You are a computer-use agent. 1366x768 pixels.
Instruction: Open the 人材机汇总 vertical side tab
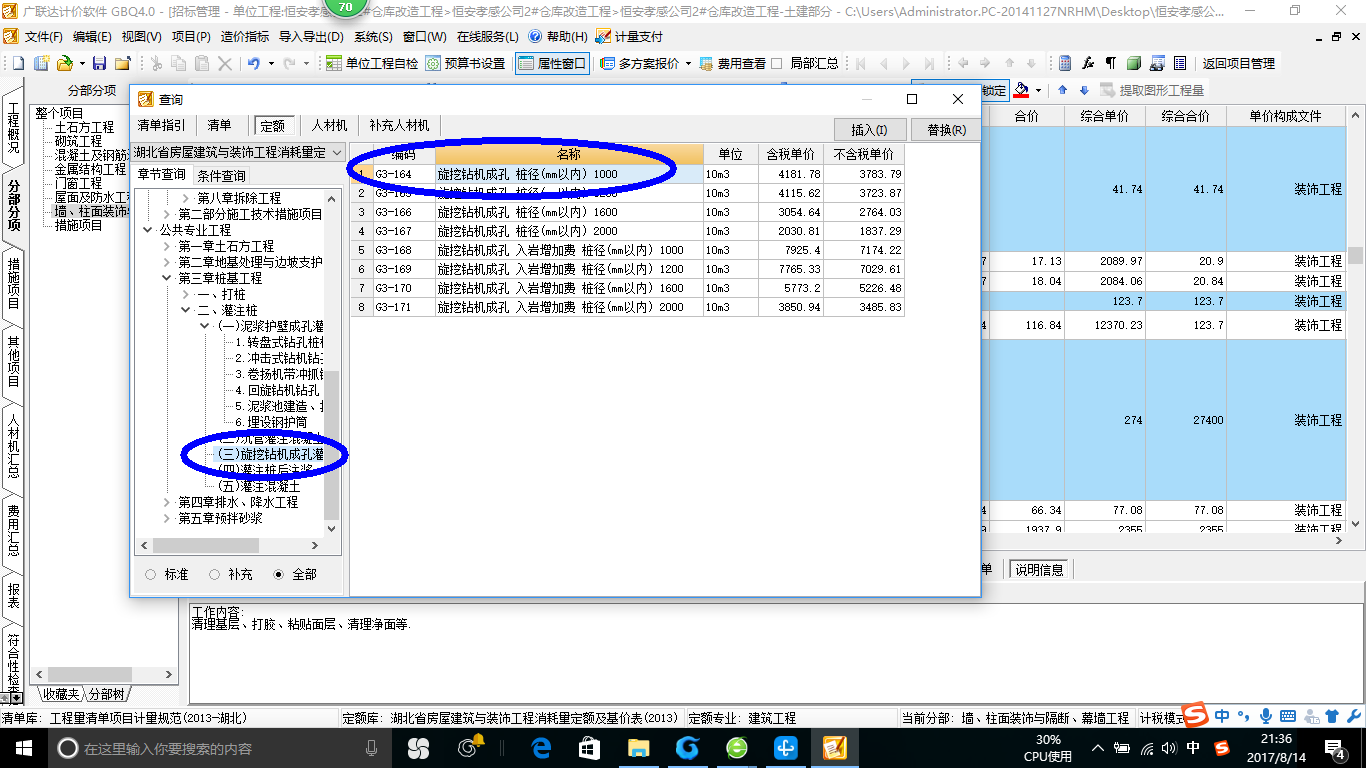pyautogui.click(x=13, y=445)
